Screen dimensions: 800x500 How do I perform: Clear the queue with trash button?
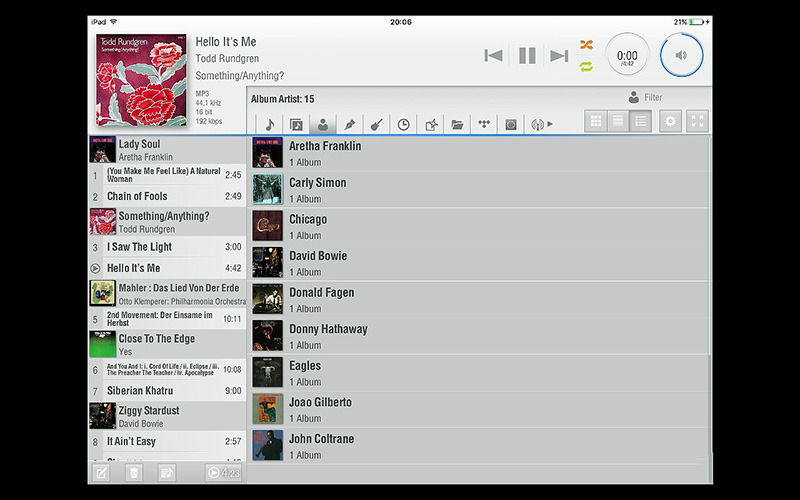pyautogui.click(x=134, y=473)
